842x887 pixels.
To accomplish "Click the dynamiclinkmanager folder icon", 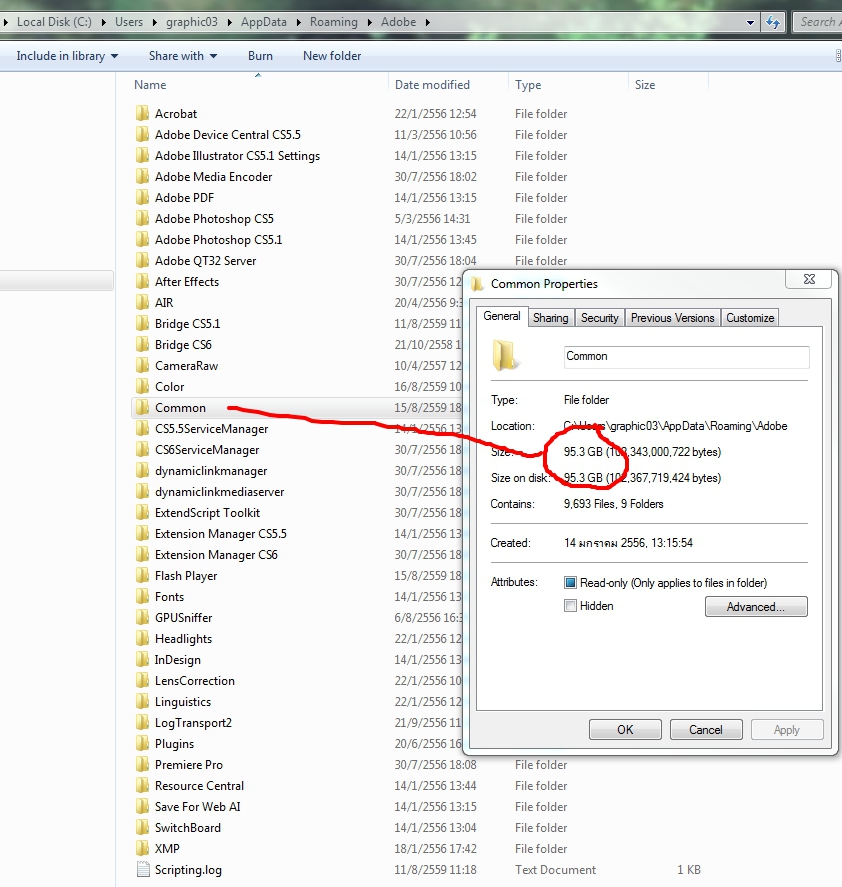I will click(143, 470).
